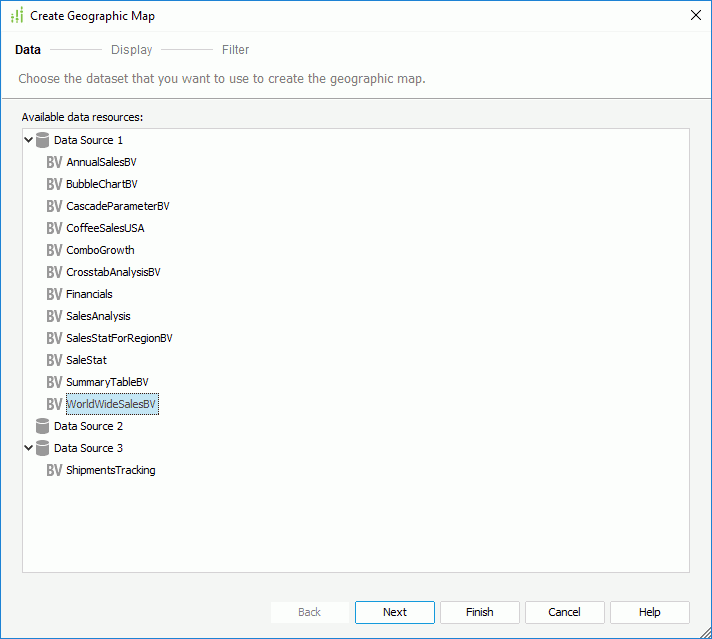The width and height of the screenshot is (712, 639).
Task: Click the BV icon beside SaleStat
Action: coord(54,360)
